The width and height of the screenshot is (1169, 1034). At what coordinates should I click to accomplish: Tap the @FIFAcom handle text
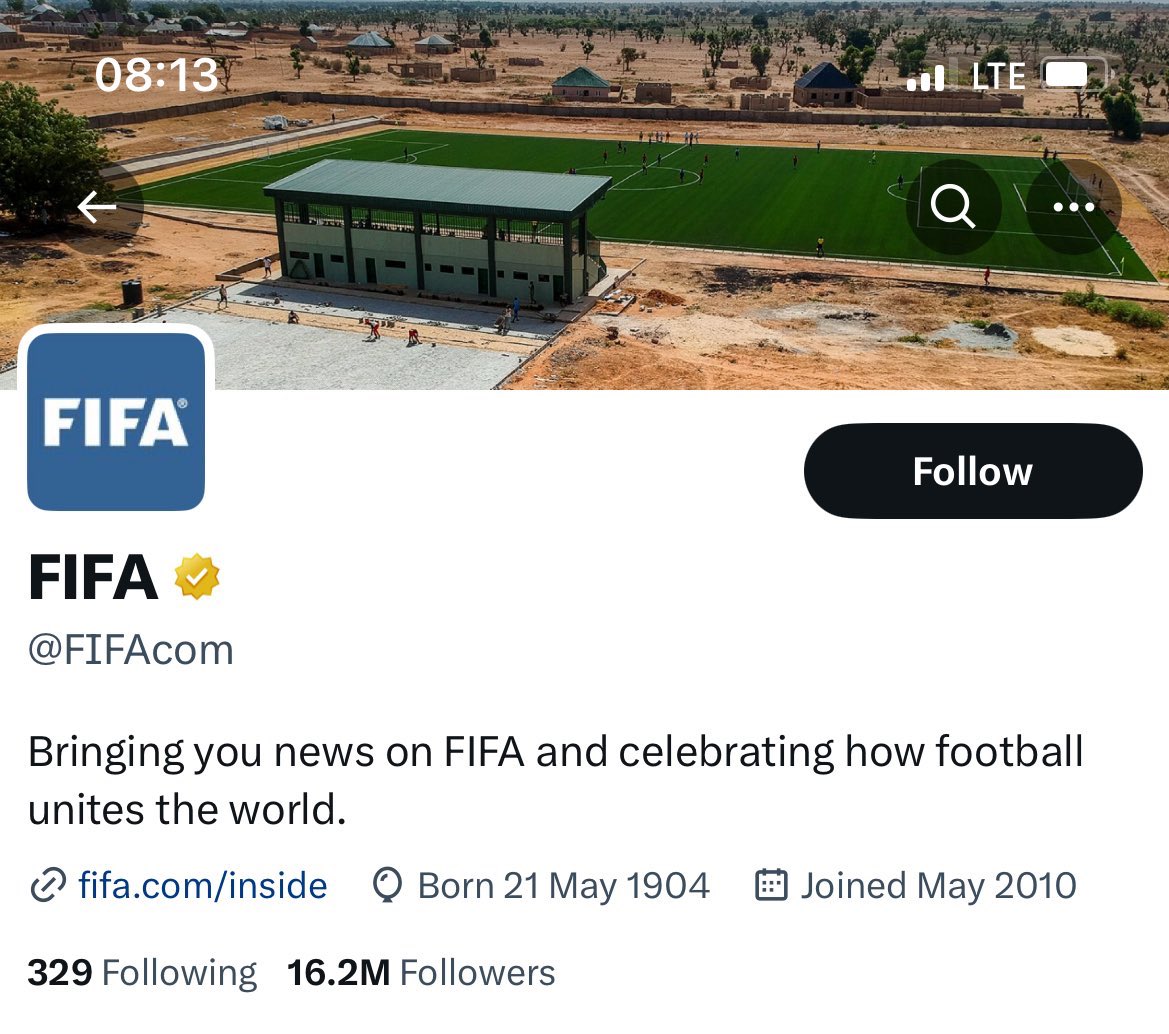[x=131, y=650]
